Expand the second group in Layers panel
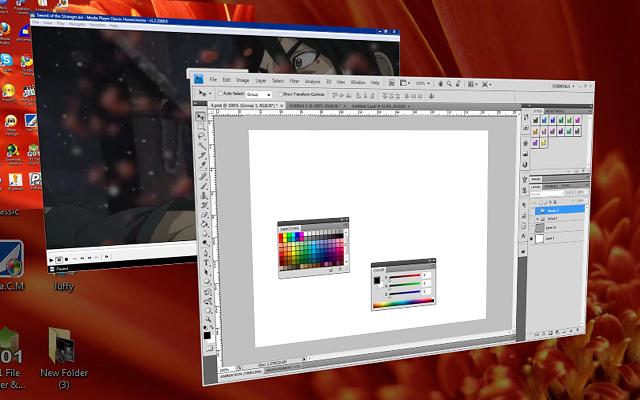Screen dimensions: 640x400 (x=538, y=219)
